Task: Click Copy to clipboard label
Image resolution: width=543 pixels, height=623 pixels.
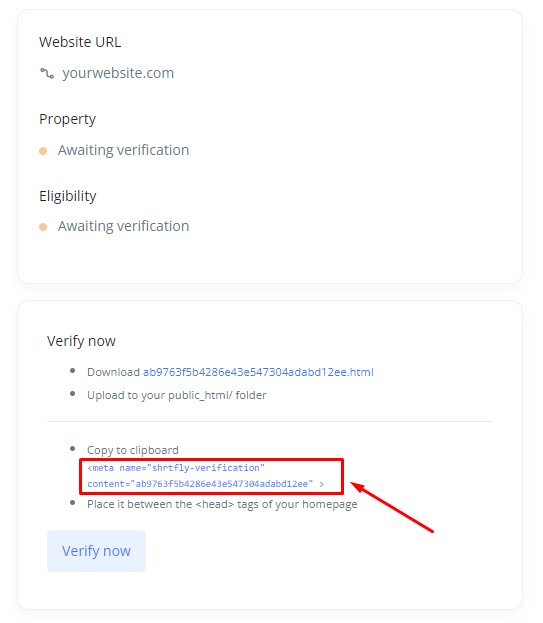Action: point(133,450)
